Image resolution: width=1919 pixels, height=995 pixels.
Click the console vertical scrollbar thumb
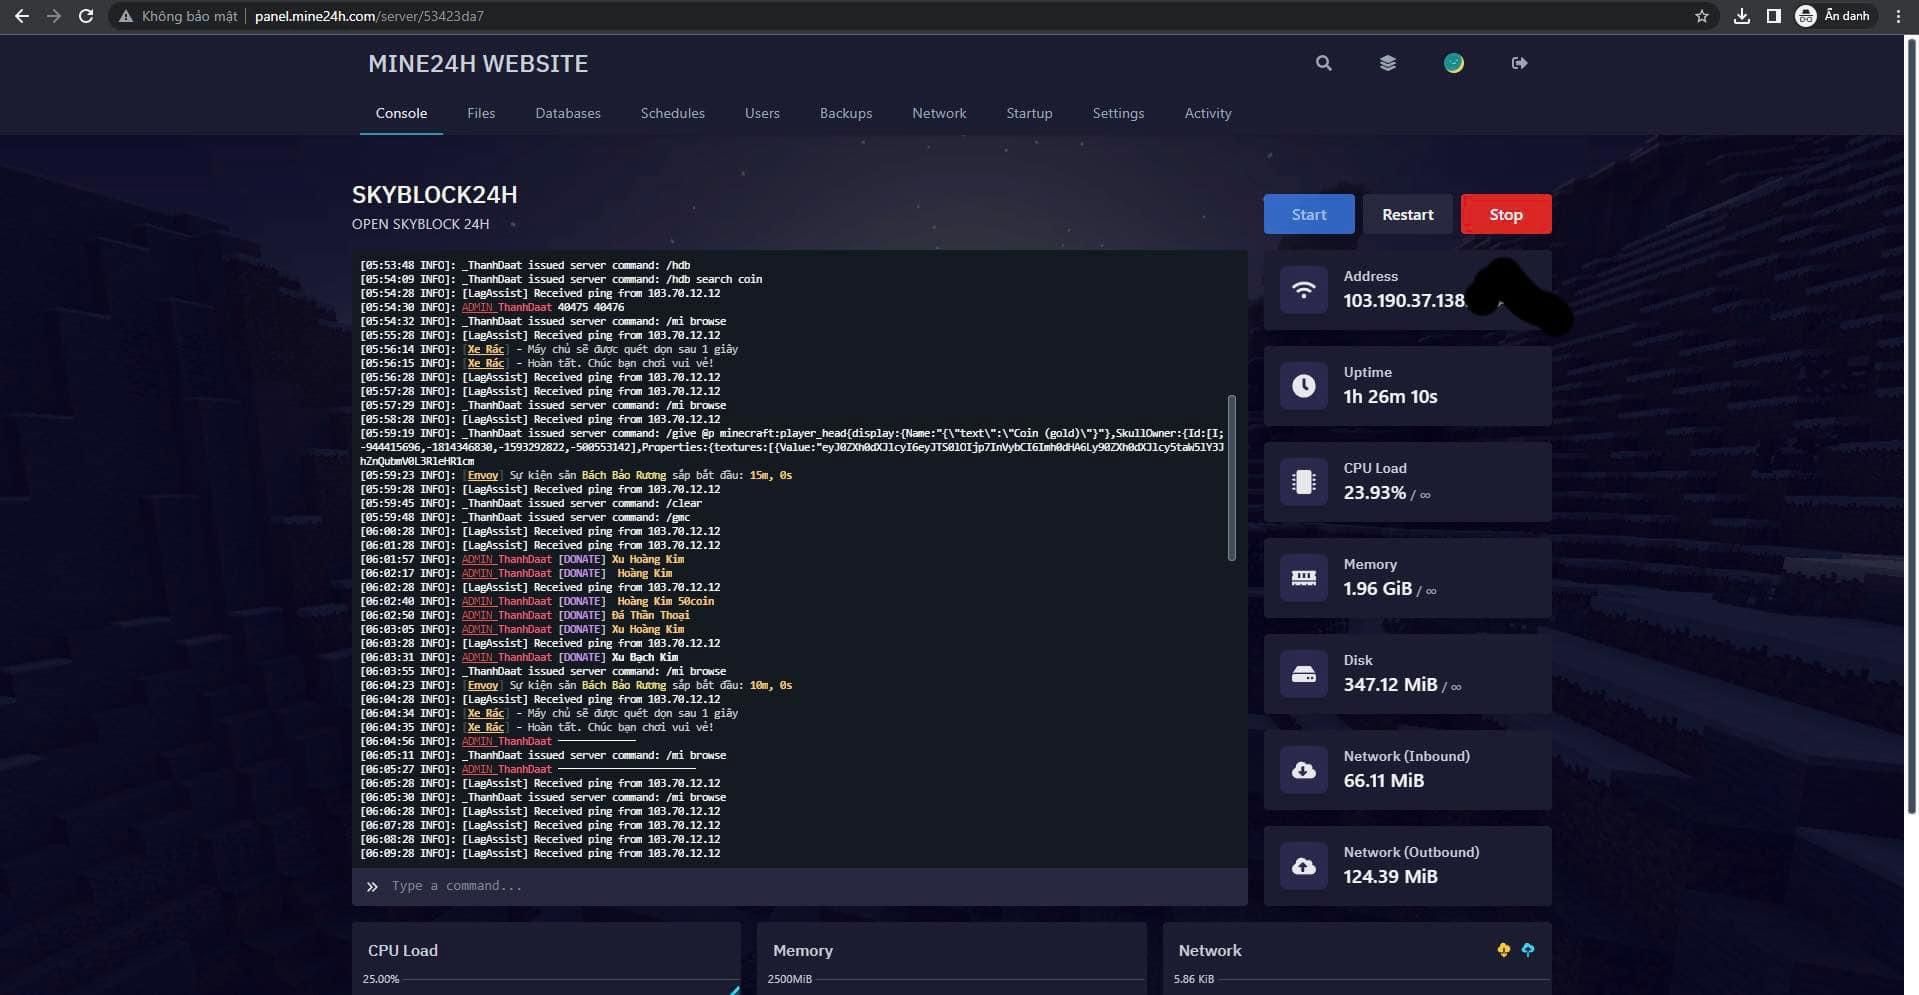[x=1231, y=478]
